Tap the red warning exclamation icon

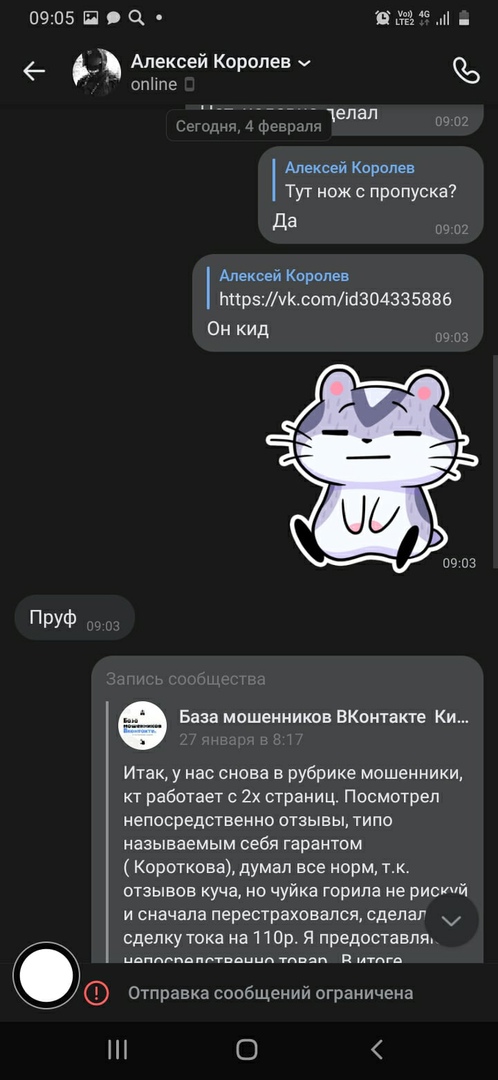click(96, 993)
